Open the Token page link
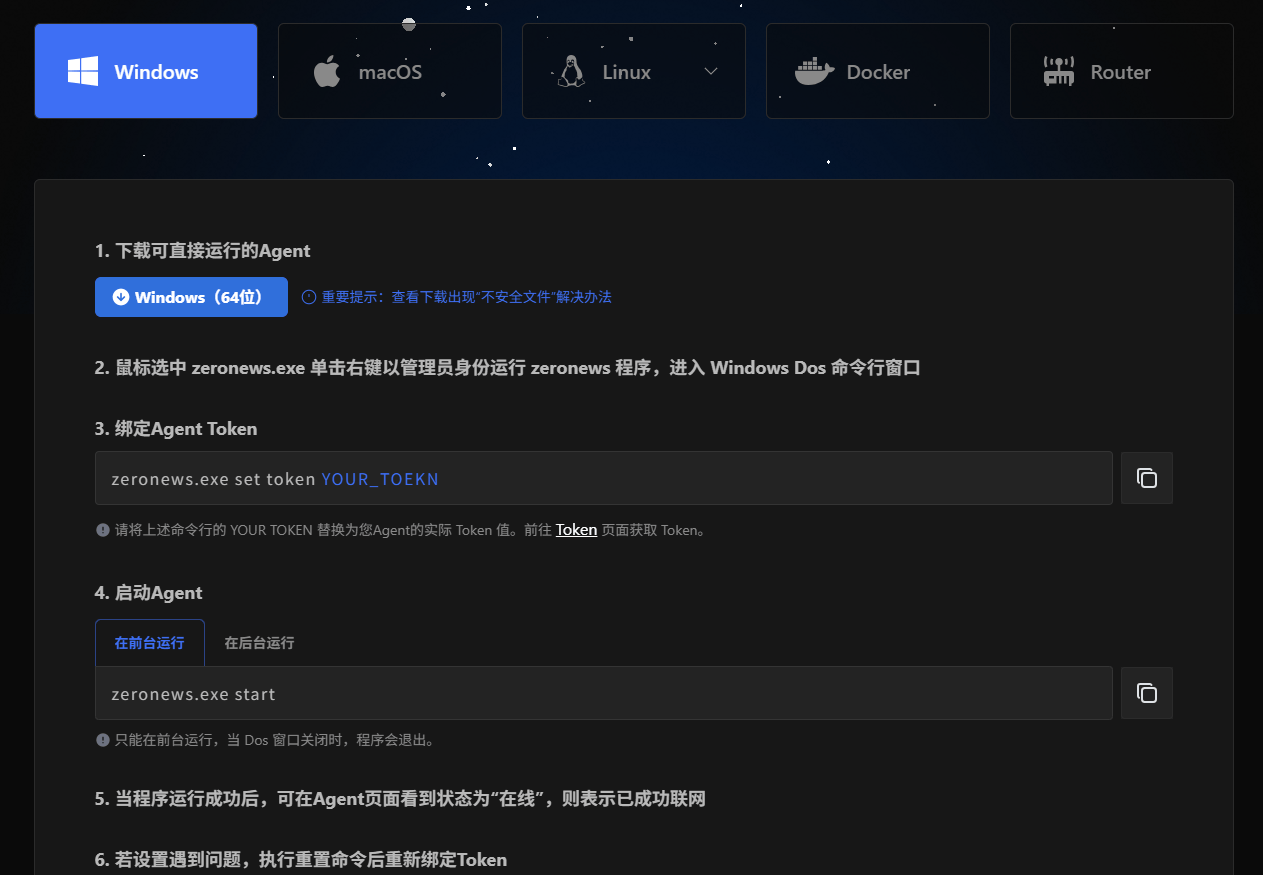This screenshot has width=1263, height=875. point(576,529)
